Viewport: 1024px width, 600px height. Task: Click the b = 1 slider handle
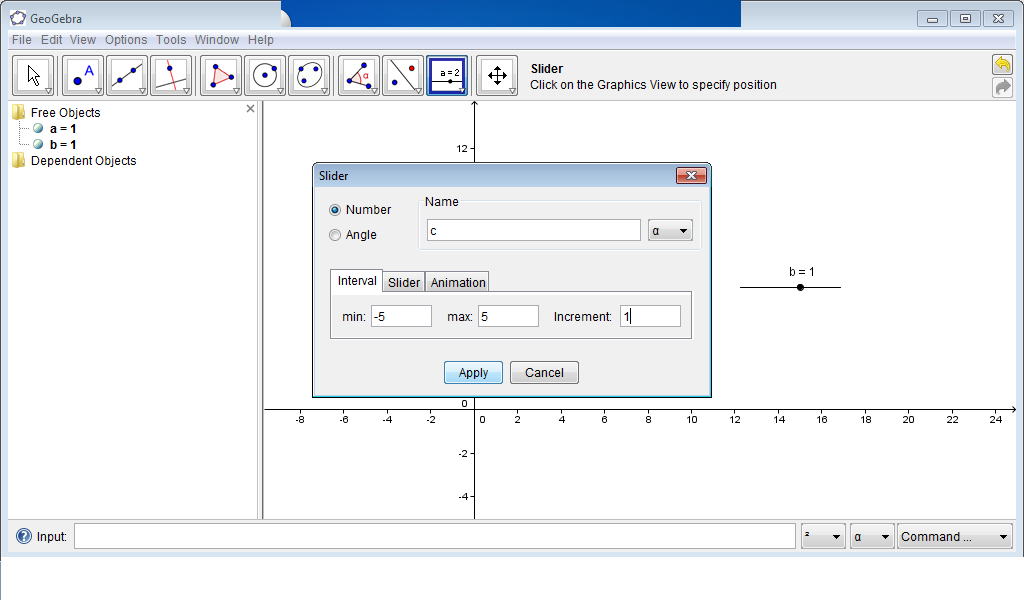pos(800,287)
